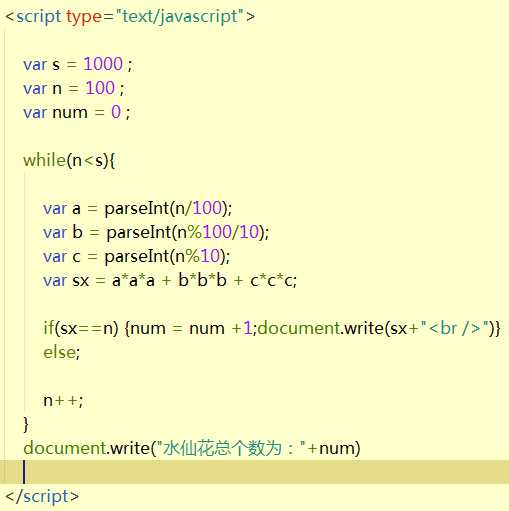Click the 'var c = parseInt(n%10);' line
This screenshot has height=511, width=509.
[x=136, y=256]
